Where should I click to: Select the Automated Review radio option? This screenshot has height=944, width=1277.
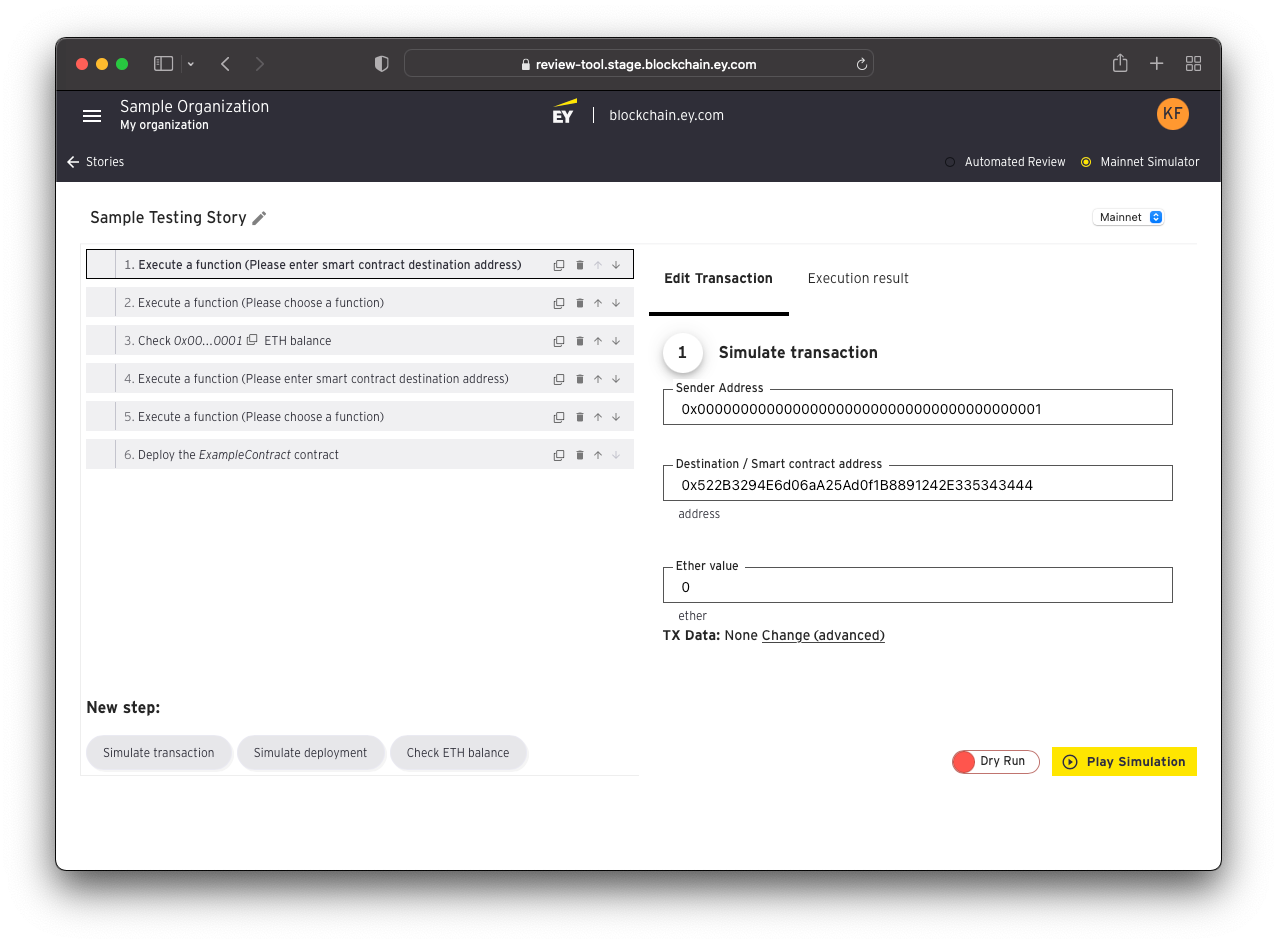(948, 161)
